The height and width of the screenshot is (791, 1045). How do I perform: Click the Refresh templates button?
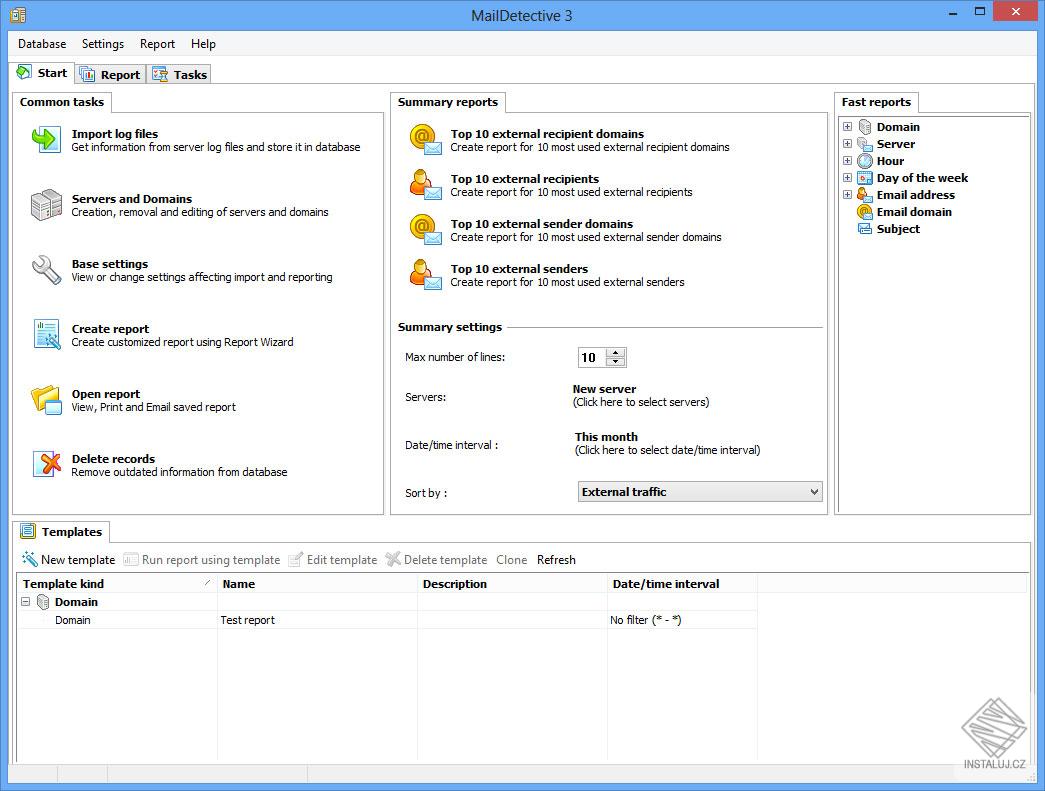[556, 560]
